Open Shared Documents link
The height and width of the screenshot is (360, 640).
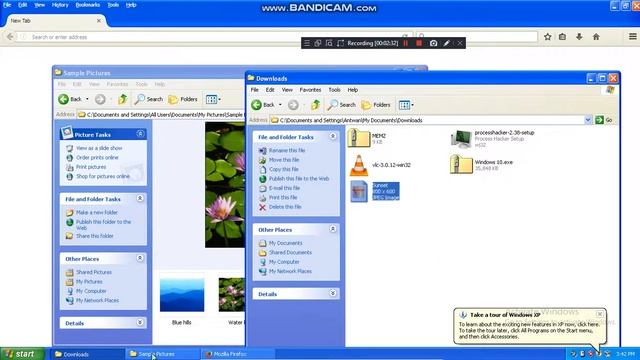290,253
